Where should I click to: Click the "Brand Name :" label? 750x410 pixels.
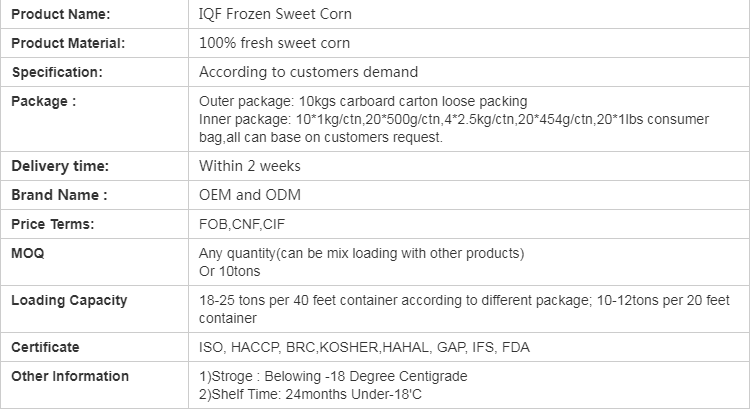[x=59, y=195]
